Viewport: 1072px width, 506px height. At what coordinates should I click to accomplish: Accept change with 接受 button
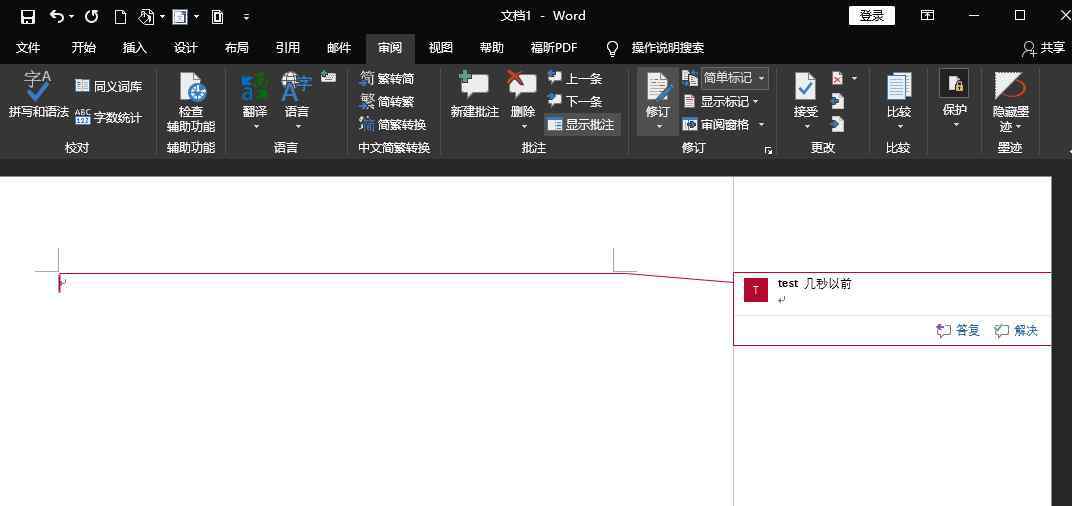pos(806,101)
